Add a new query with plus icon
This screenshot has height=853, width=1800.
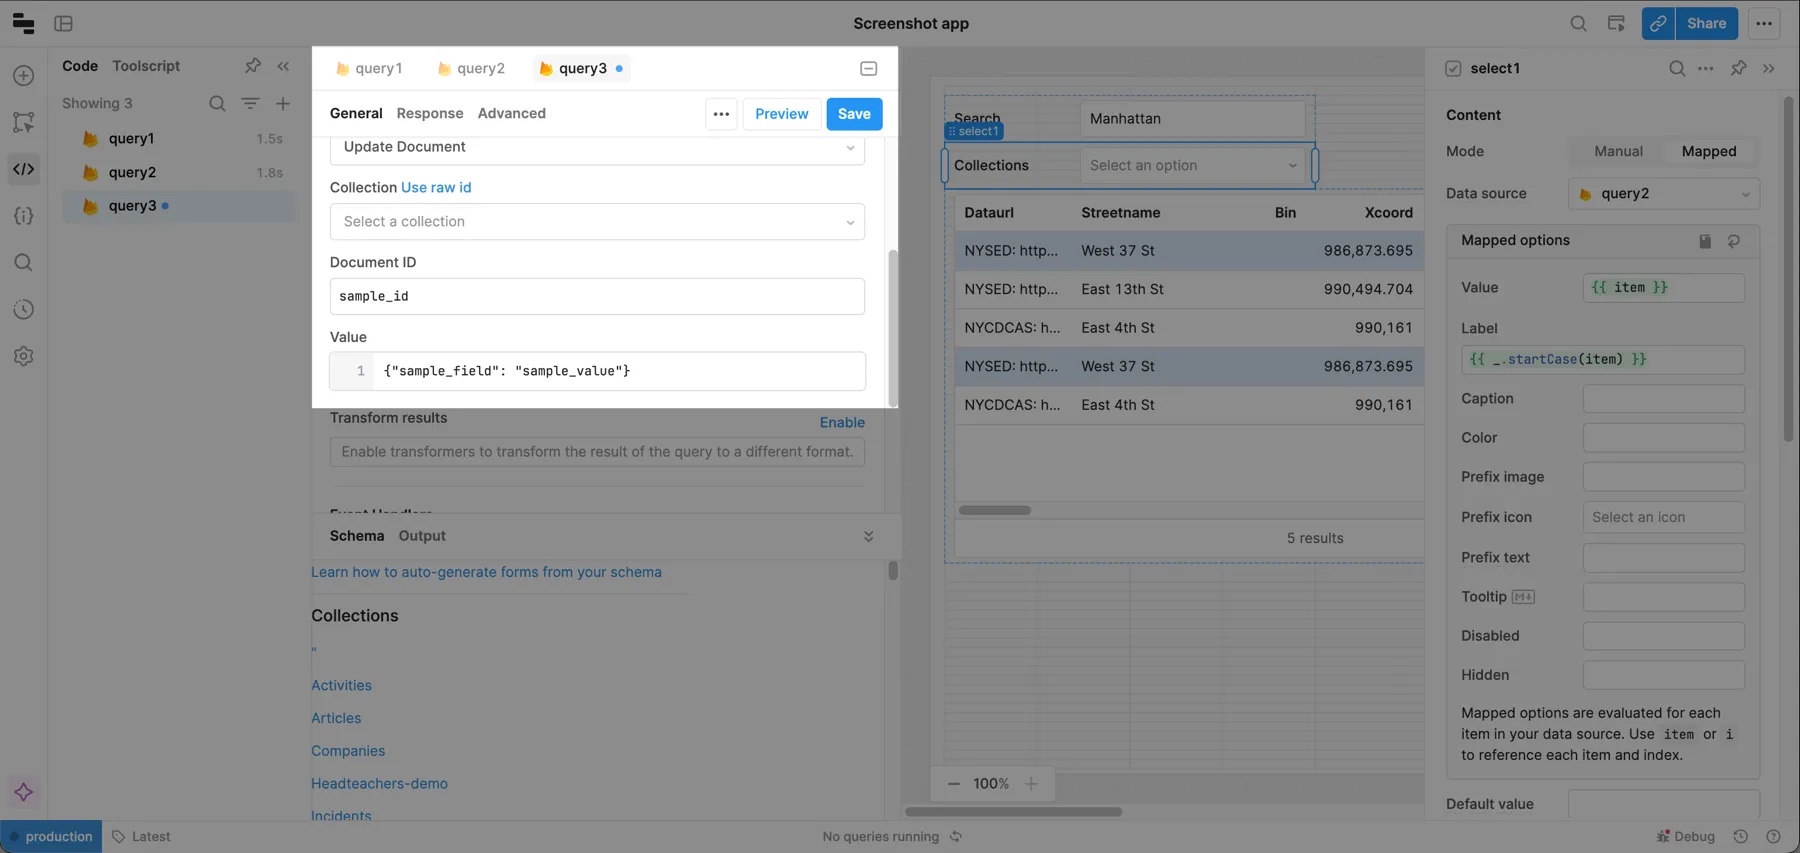tap(283, 103)
